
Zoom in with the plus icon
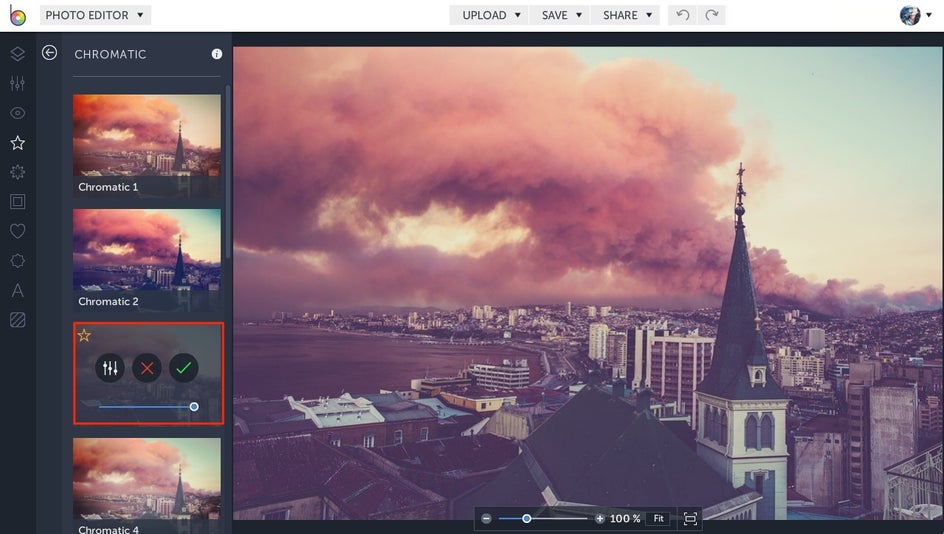coord(600,518)
